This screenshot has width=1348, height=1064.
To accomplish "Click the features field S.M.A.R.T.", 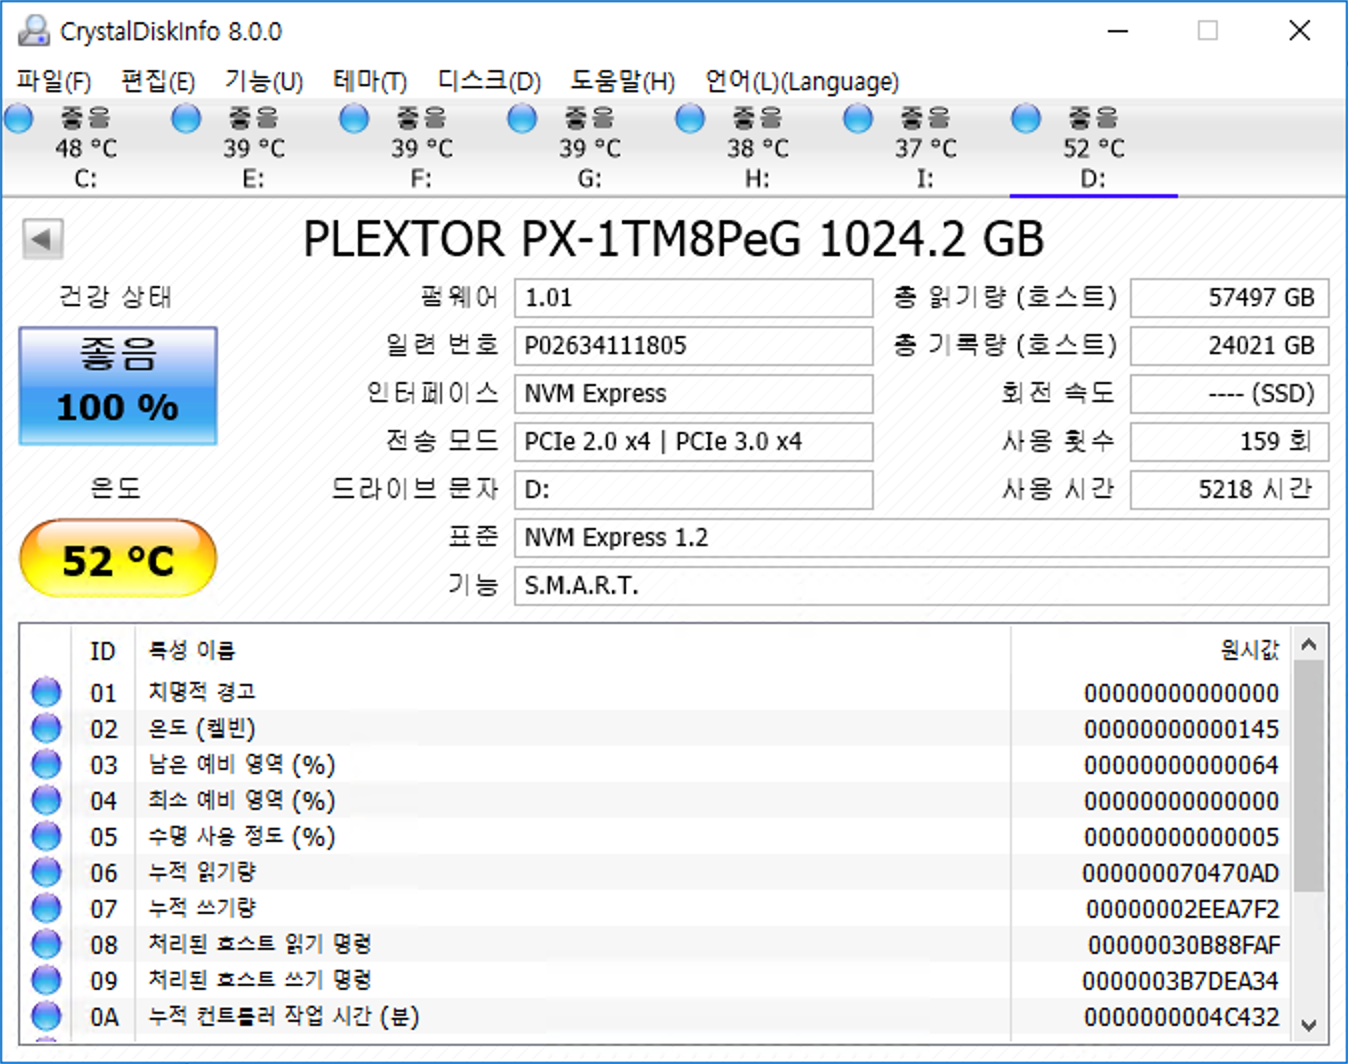I will tap(922, 586).
